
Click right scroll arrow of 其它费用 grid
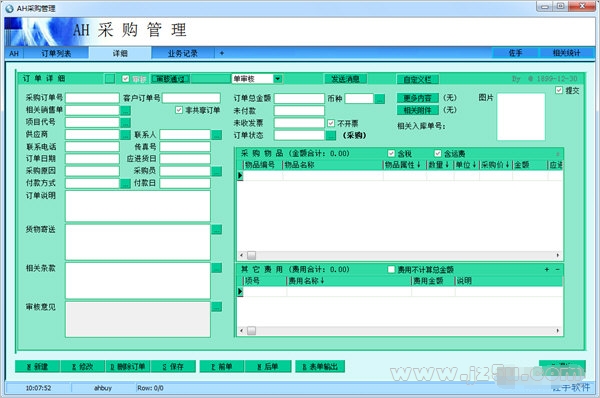[x=558, y=330]
